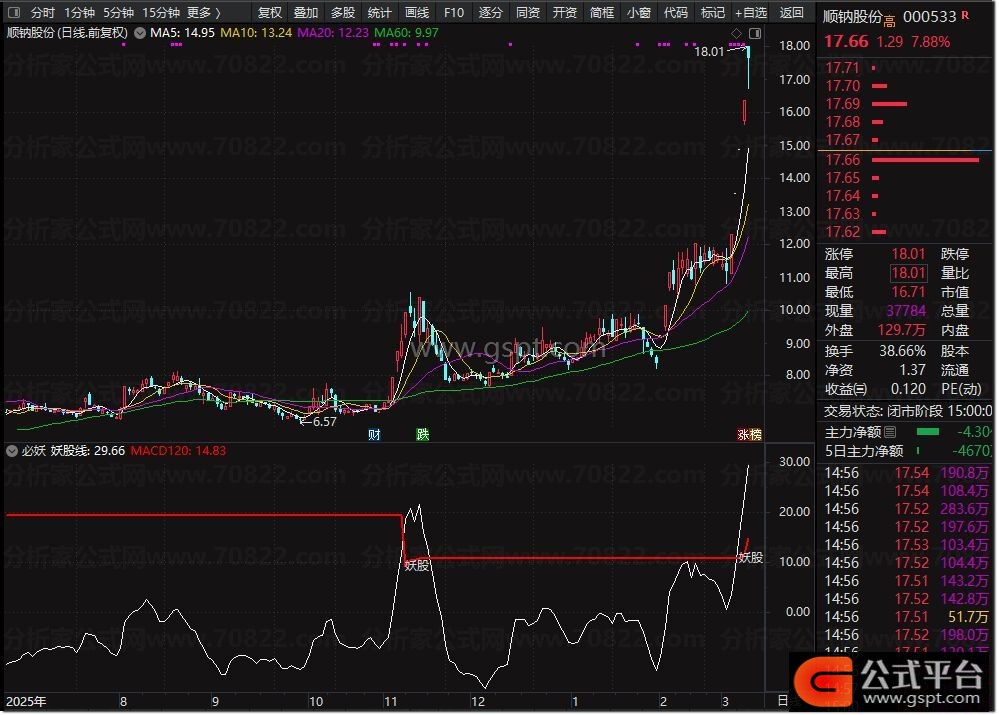999x715 pixels.
Task: Click the blue 财 event marker
Action: (x=374, y=435)
